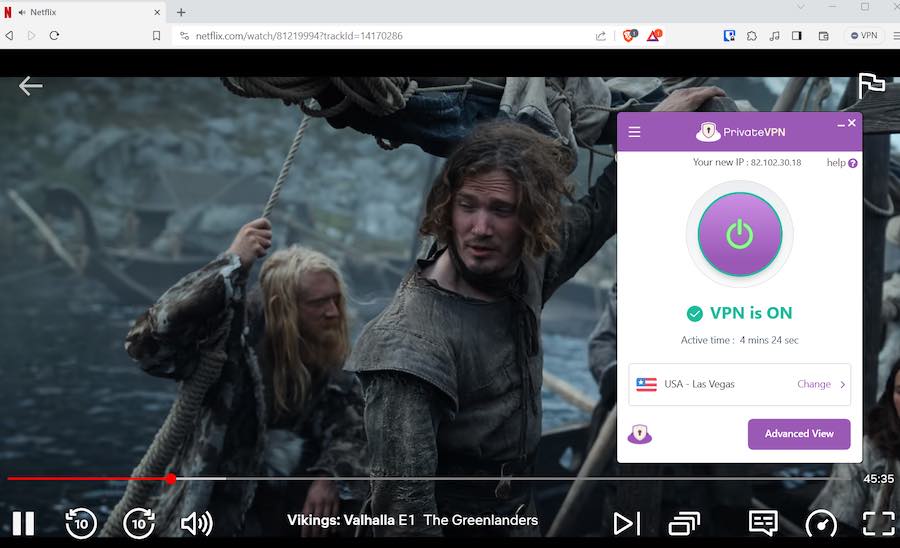Click the red playback progress scrubber
Screen dimensions: 900x548
tap(171, 478)
